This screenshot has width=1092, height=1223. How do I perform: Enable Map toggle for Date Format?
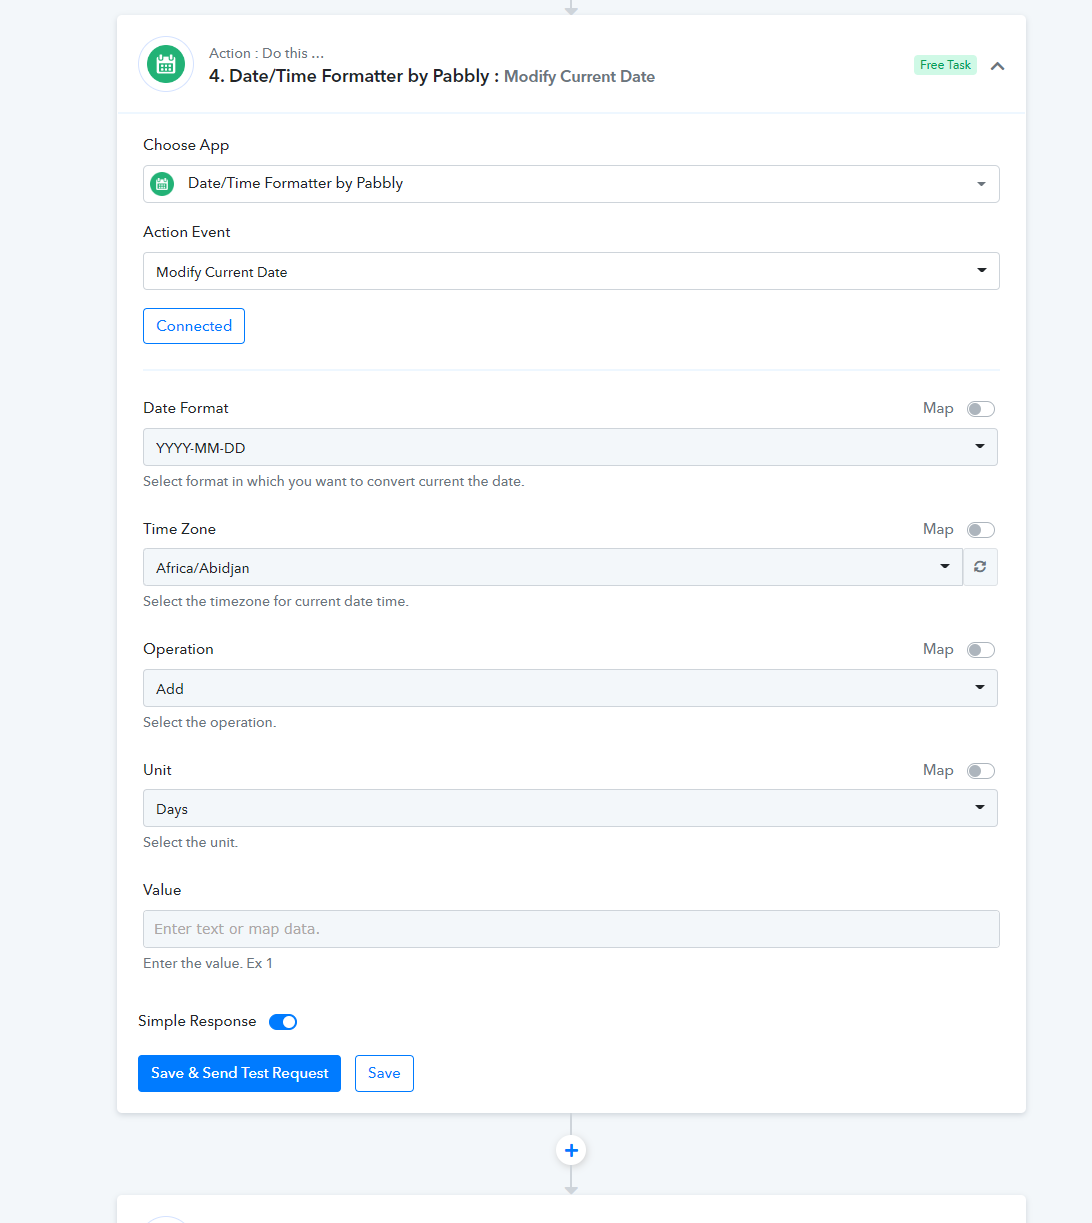click(981, 409)
